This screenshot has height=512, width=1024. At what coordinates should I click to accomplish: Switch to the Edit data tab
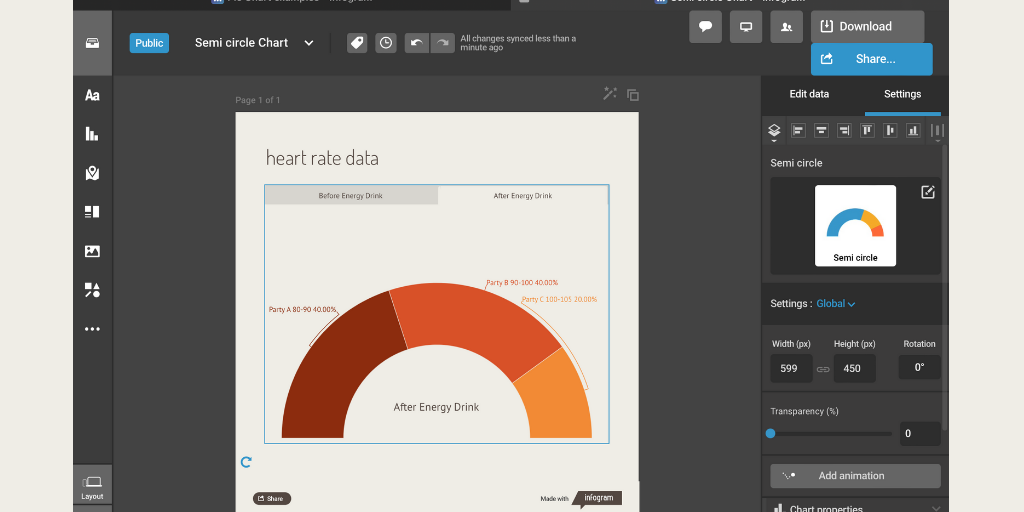point(809,94)
